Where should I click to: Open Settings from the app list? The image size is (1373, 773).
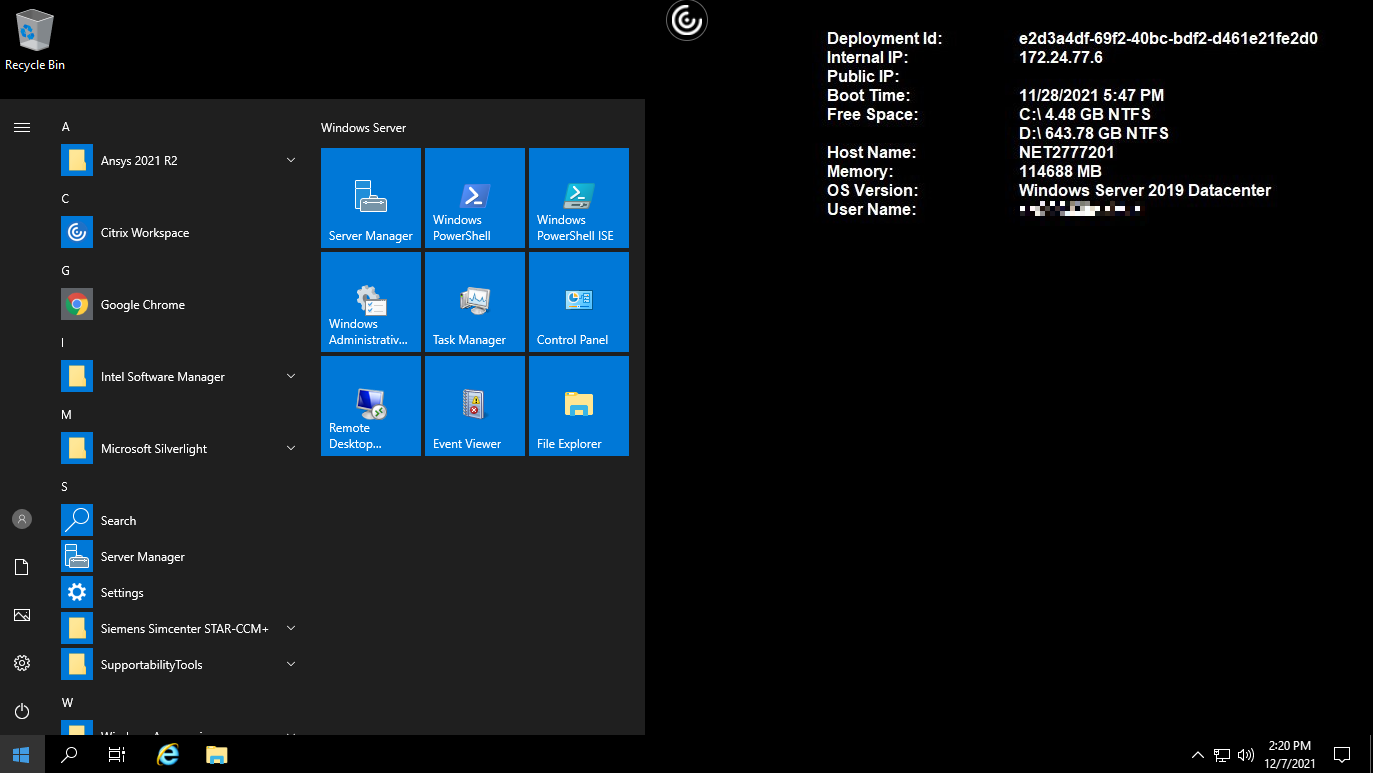click(x=180, y=593)
